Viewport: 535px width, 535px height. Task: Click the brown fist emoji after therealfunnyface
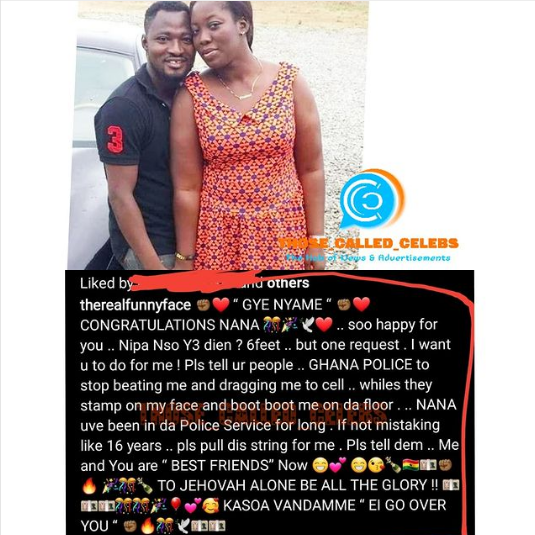tap(204, 305)
